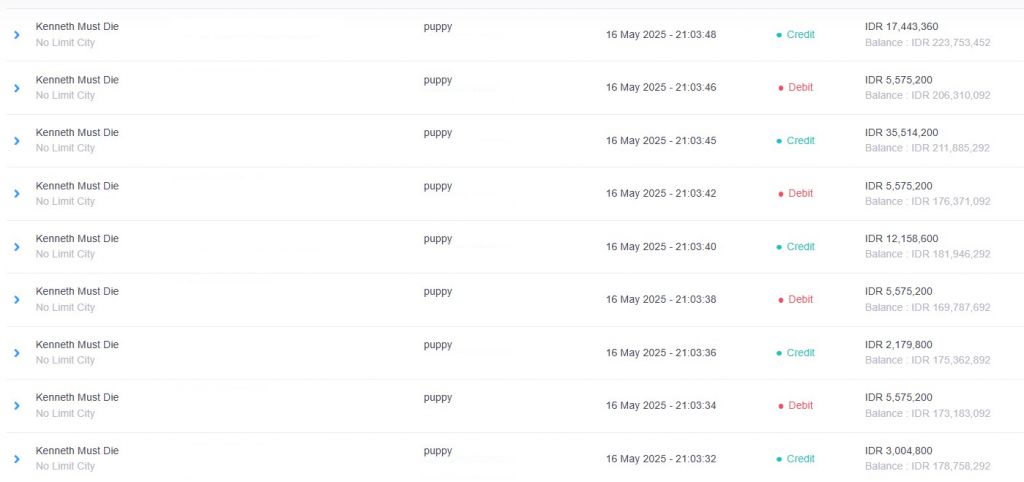The width and height of the screenshot is (1024, 482).
Task: Expand the 21:03:42 Debit row chevron
Action: pos(17,193)
